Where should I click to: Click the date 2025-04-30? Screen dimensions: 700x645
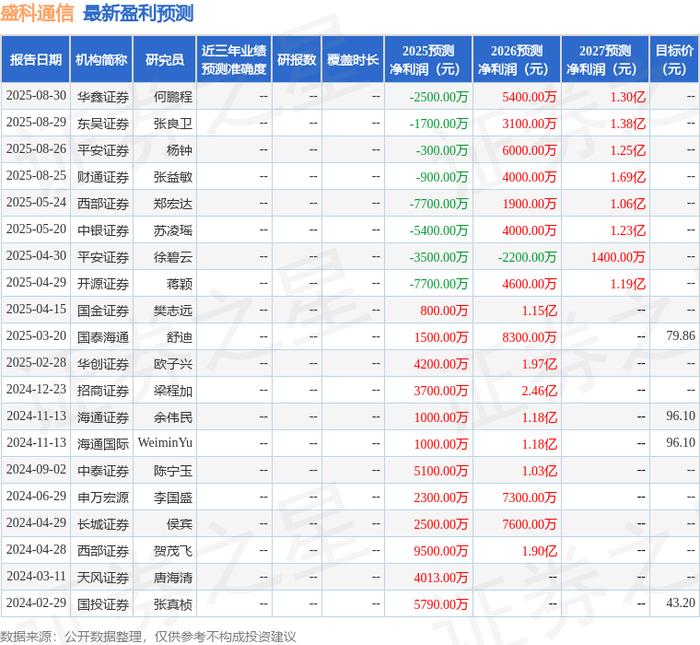tap(36, 256)
